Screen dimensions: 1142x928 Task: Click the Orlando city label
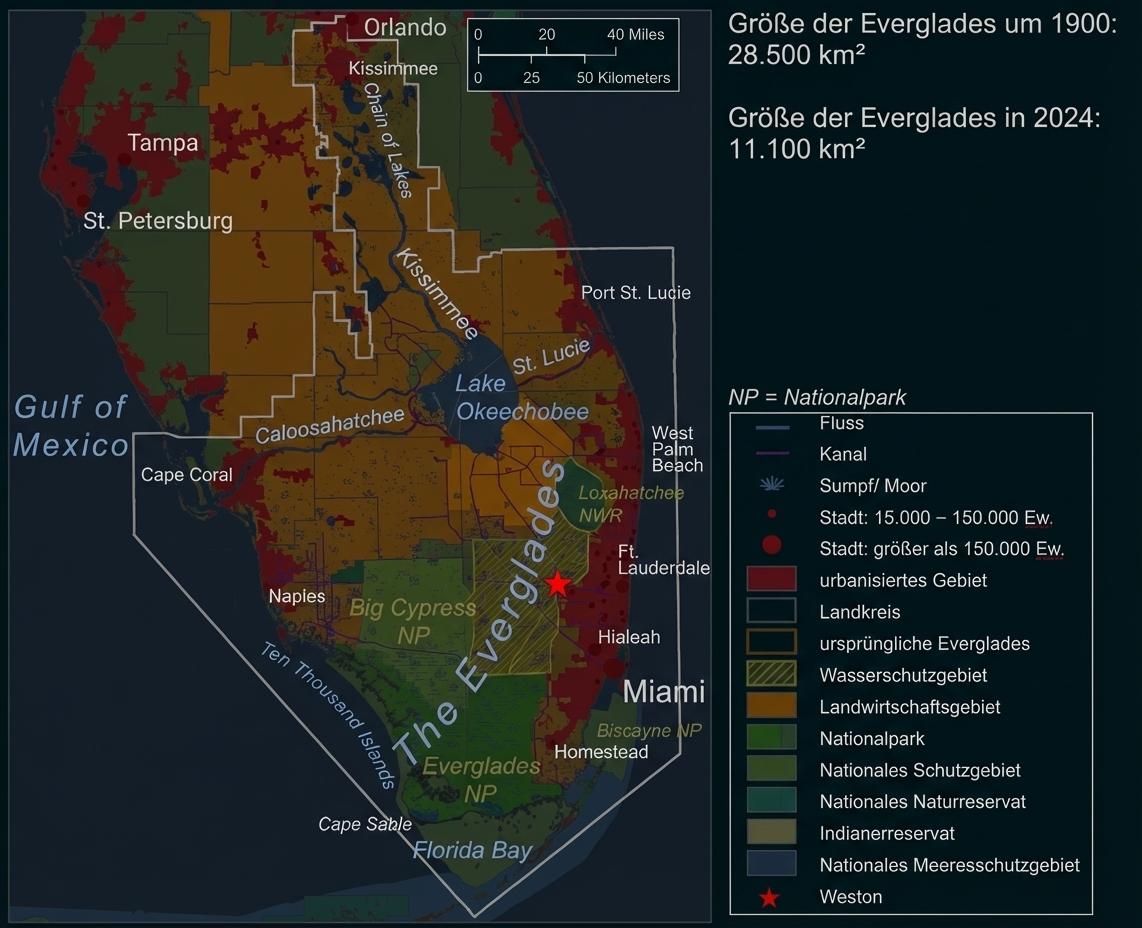coord(404,28)
